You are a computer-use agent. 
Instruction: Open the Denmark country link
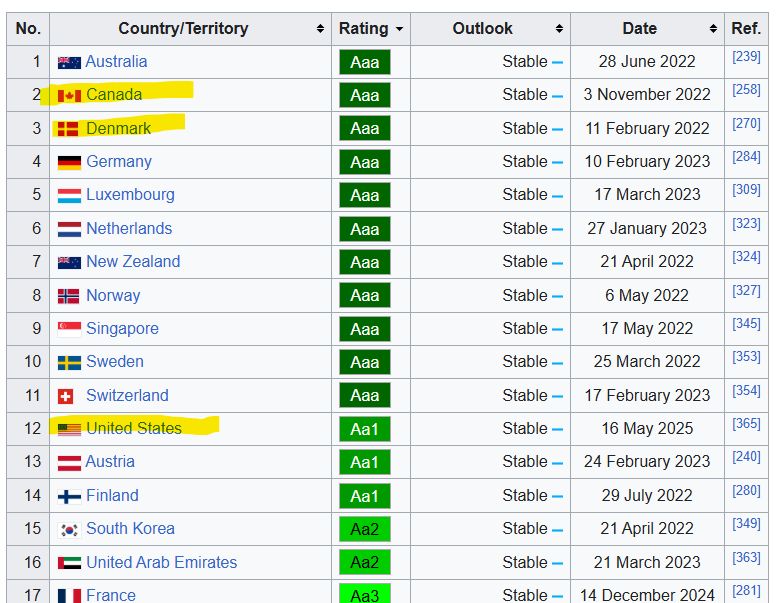119,128
